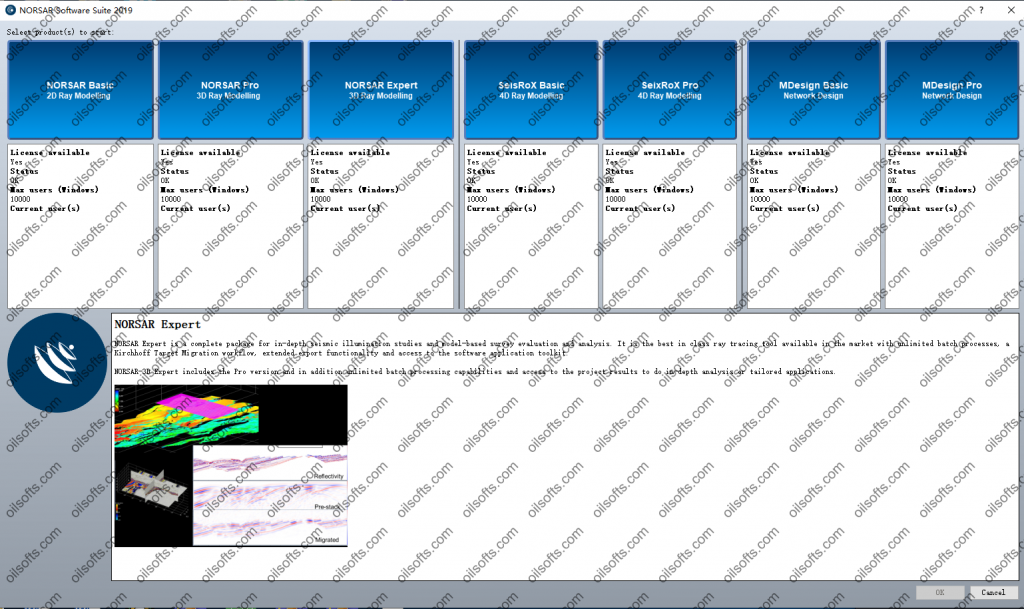The height and width of the screenshot is (609, 1024).
Task: Select the NORSAR Basic 2D Ray Modelling tile
Action: tap(80, 90)
